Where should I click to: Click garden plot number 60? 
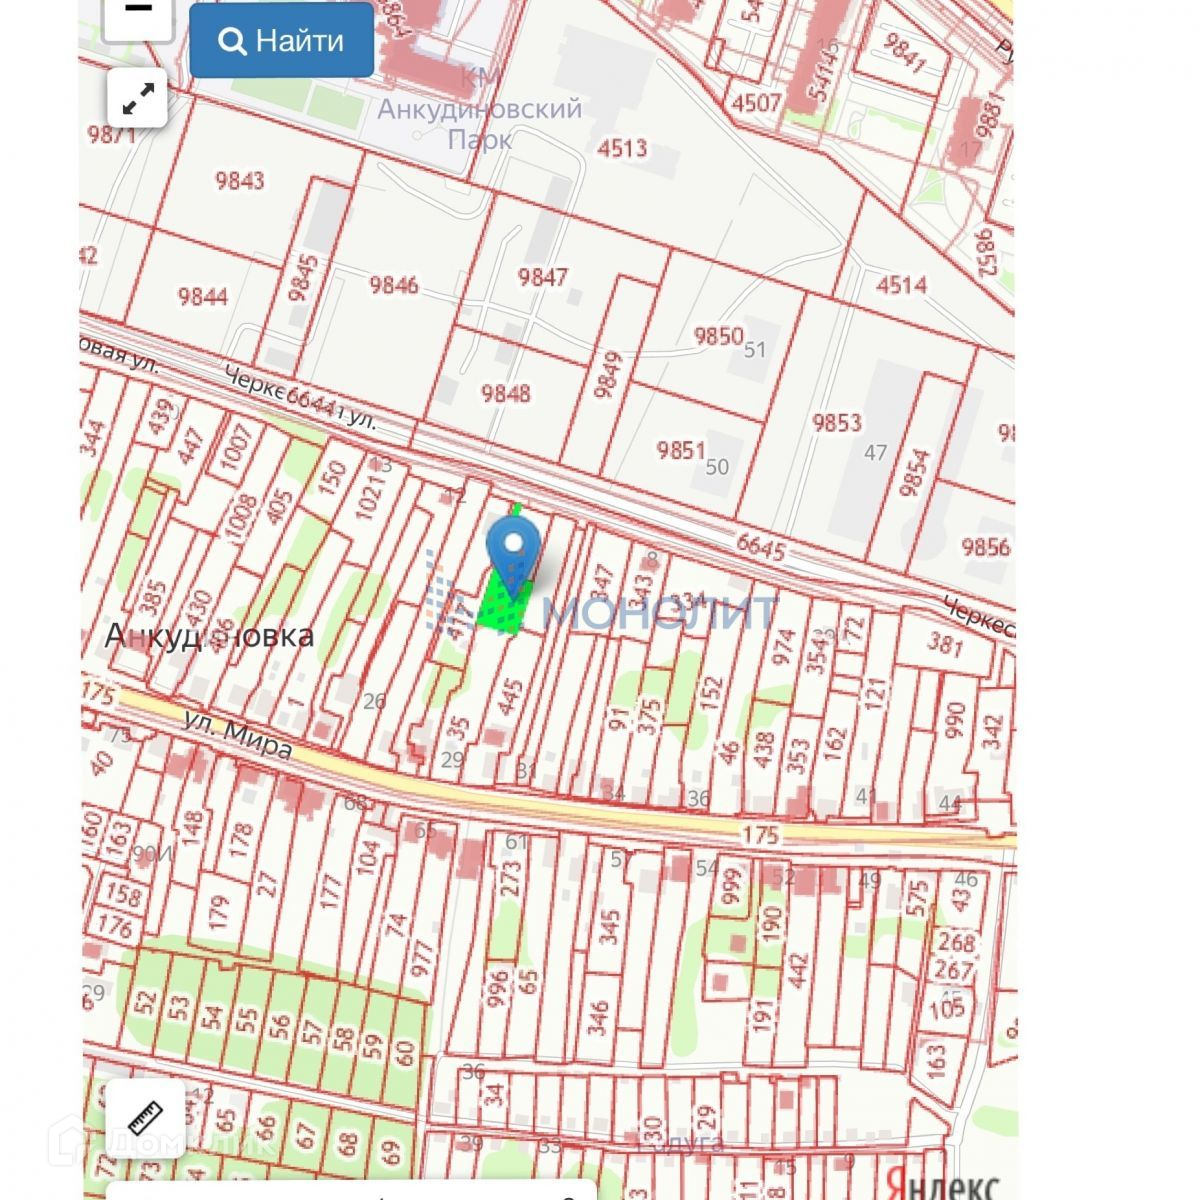point(405,1053)
